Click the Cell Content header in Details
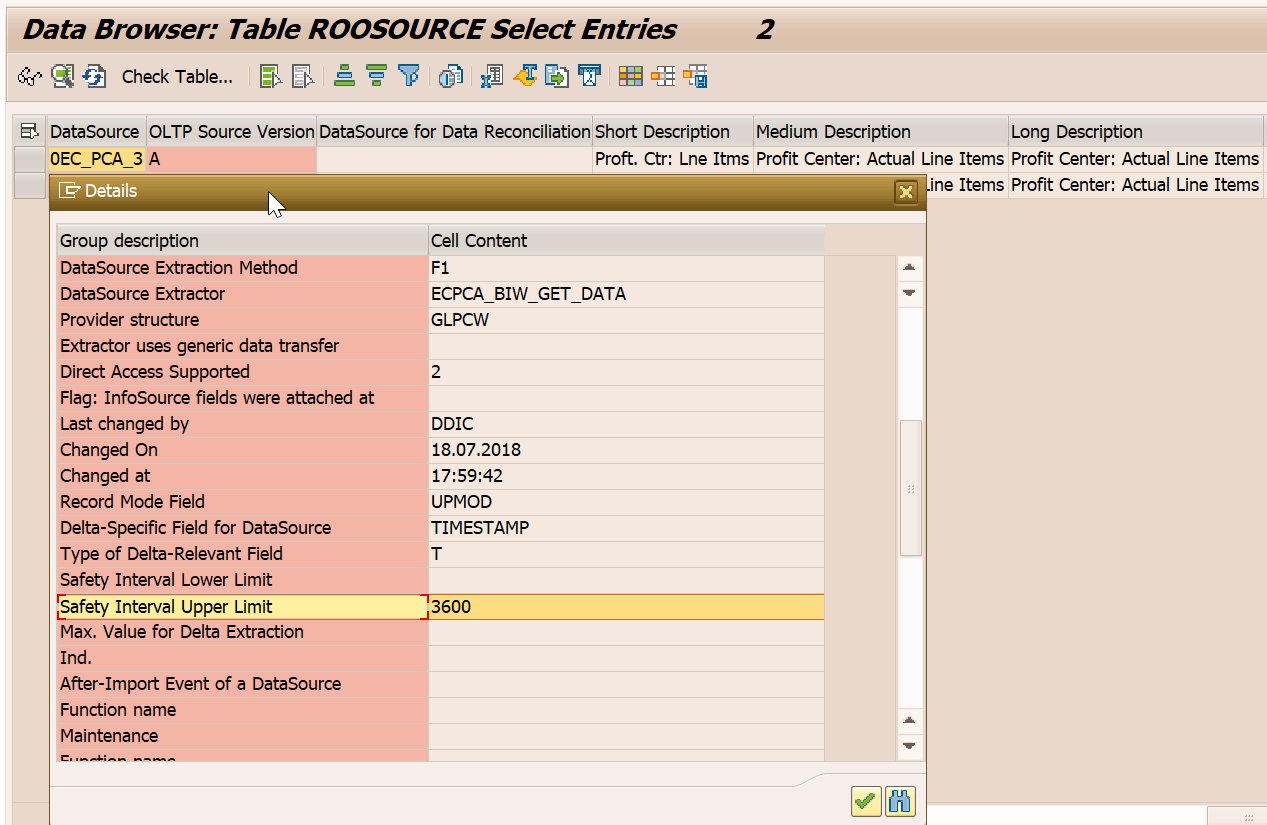 pyautogui.click(x=626, y=241)
